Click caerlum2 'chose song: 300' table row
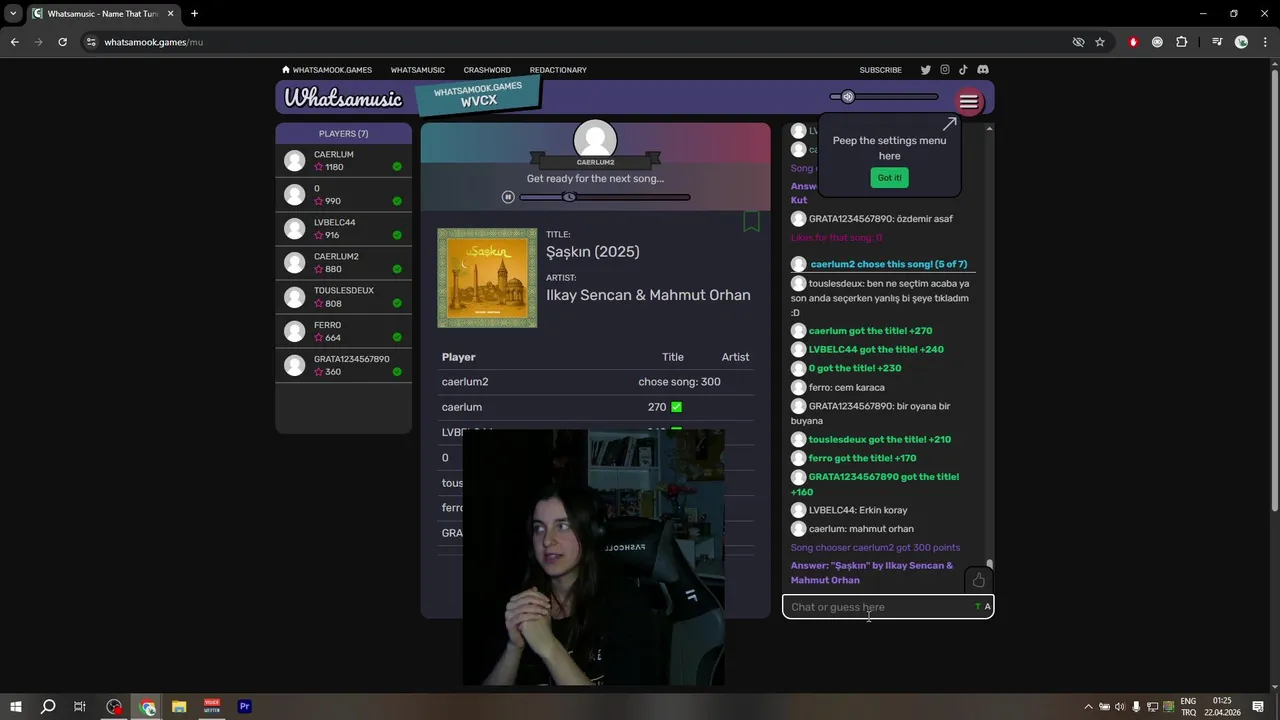Screen dimensions: 1280x720 point(595,382)
